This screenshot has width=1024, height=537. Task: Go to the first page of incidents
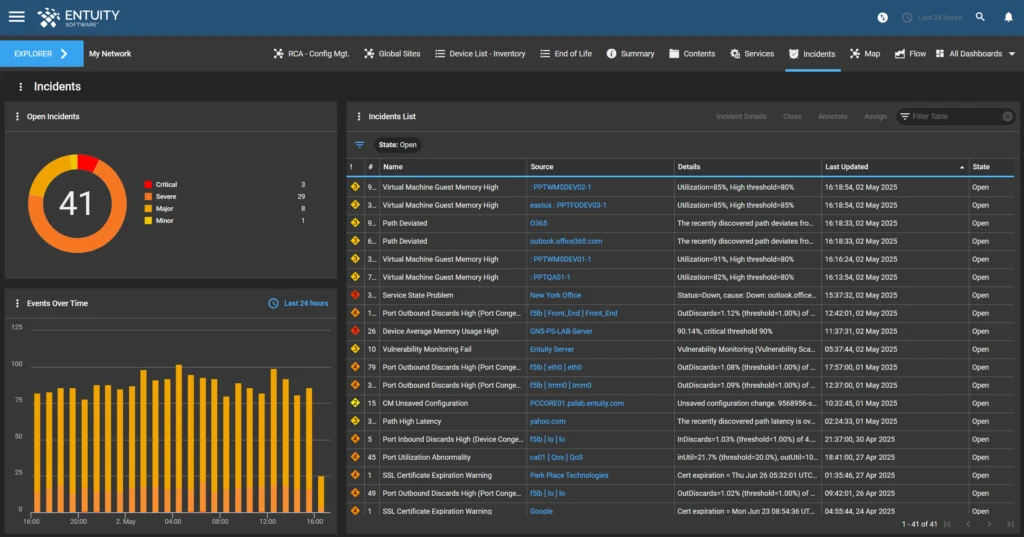[x=948, y=524]
